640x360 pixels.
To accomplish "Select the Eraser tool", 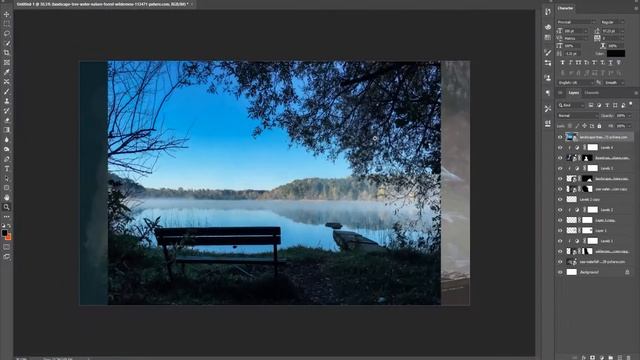I will pyautogui.click(x=7, y=120).
